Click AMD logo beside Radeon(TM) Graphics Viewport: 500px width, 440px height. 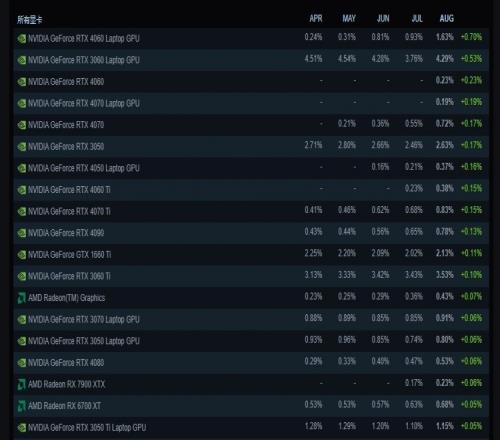[22, 298]
